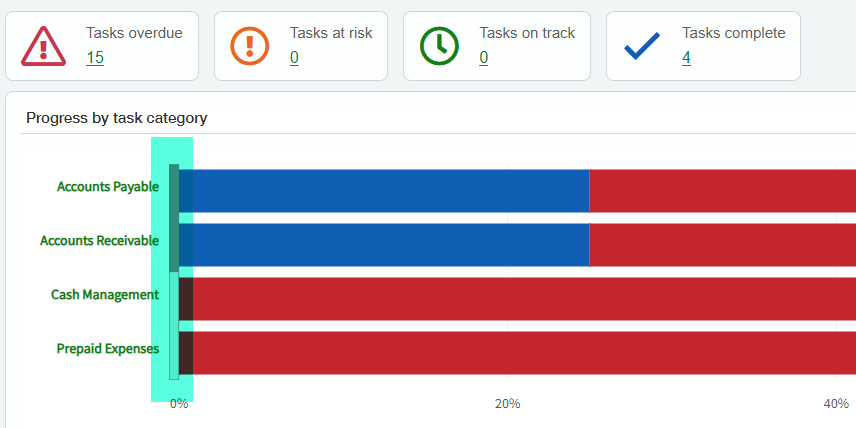
Task: Open the Prepaid Expenses category label
Action: (108, 349)
